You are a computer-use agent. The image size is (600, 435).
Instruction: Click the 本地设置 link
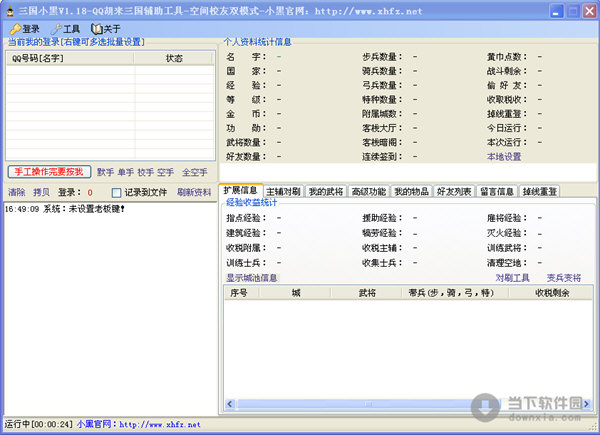point(504,157)
